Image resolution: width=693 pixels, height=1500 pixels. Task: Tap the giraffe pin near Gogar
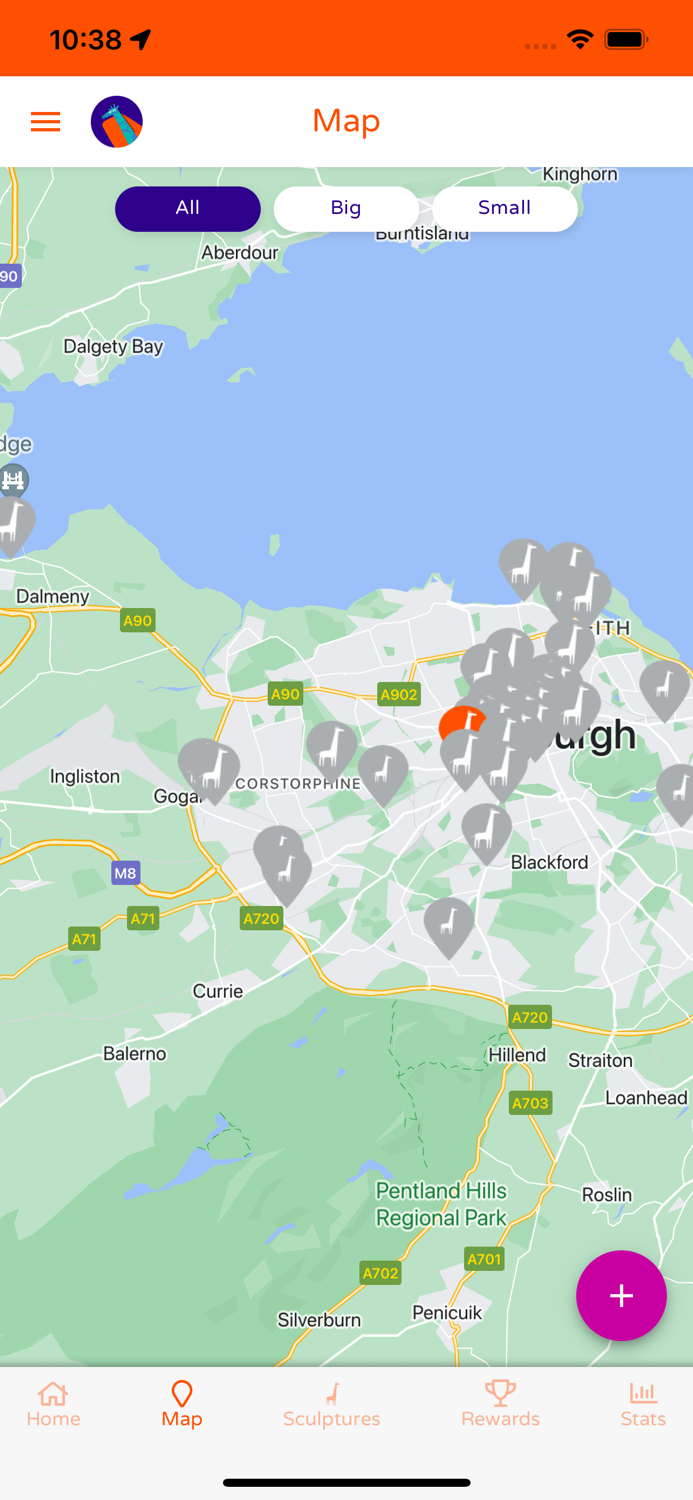tap(213, 772)
